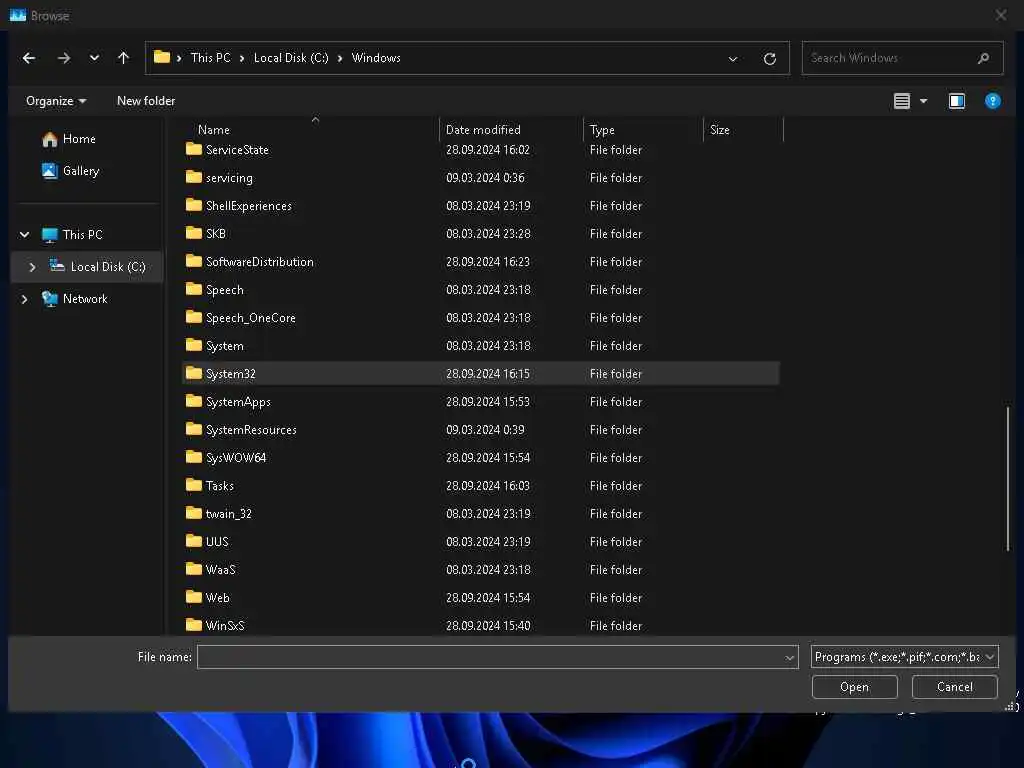Viewport: 1024px width, 768px height.
Task: Sort by the Size column header
Action: (x=720, y=130)
